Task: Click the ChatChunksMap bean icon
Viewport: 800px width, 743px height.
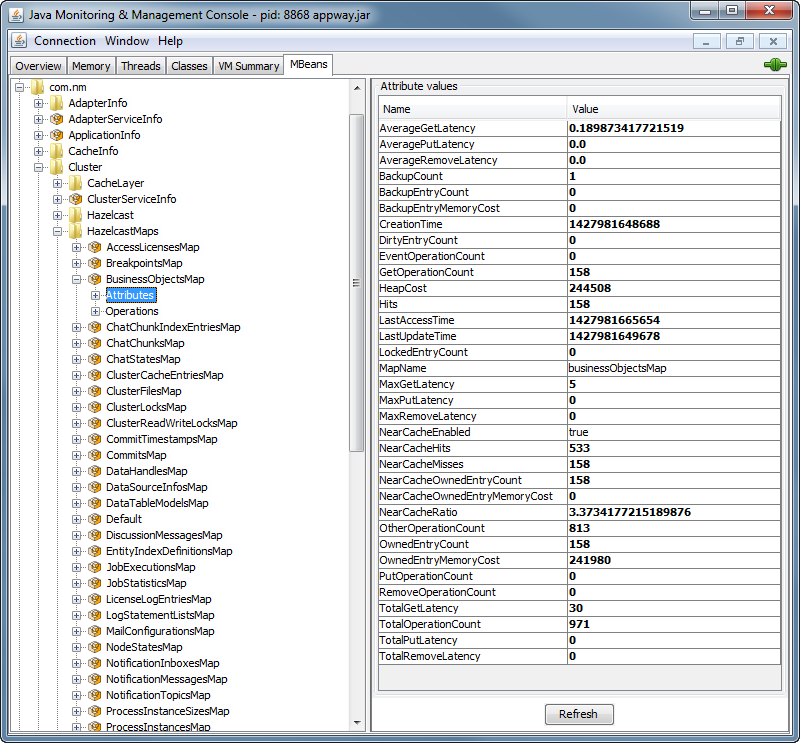Action: click(94, 343)
